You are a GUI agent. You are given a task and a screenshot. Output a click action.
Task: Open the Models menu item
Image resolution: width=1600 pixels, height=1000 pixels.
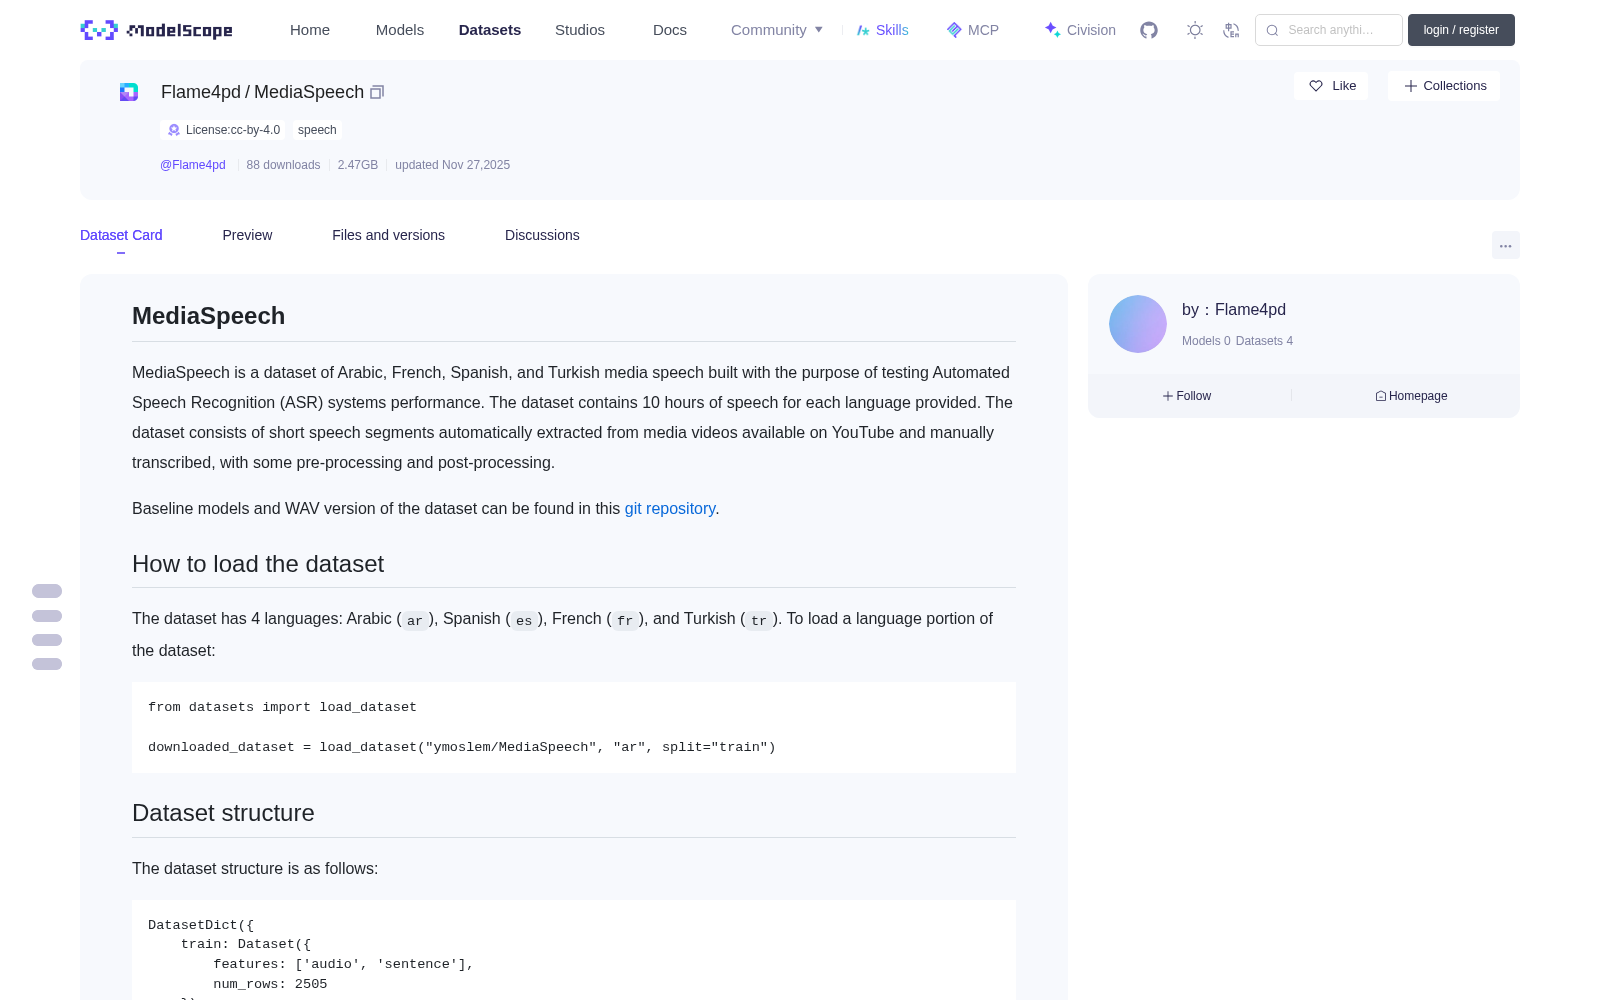pyautogui.click(x=400, y=30)
